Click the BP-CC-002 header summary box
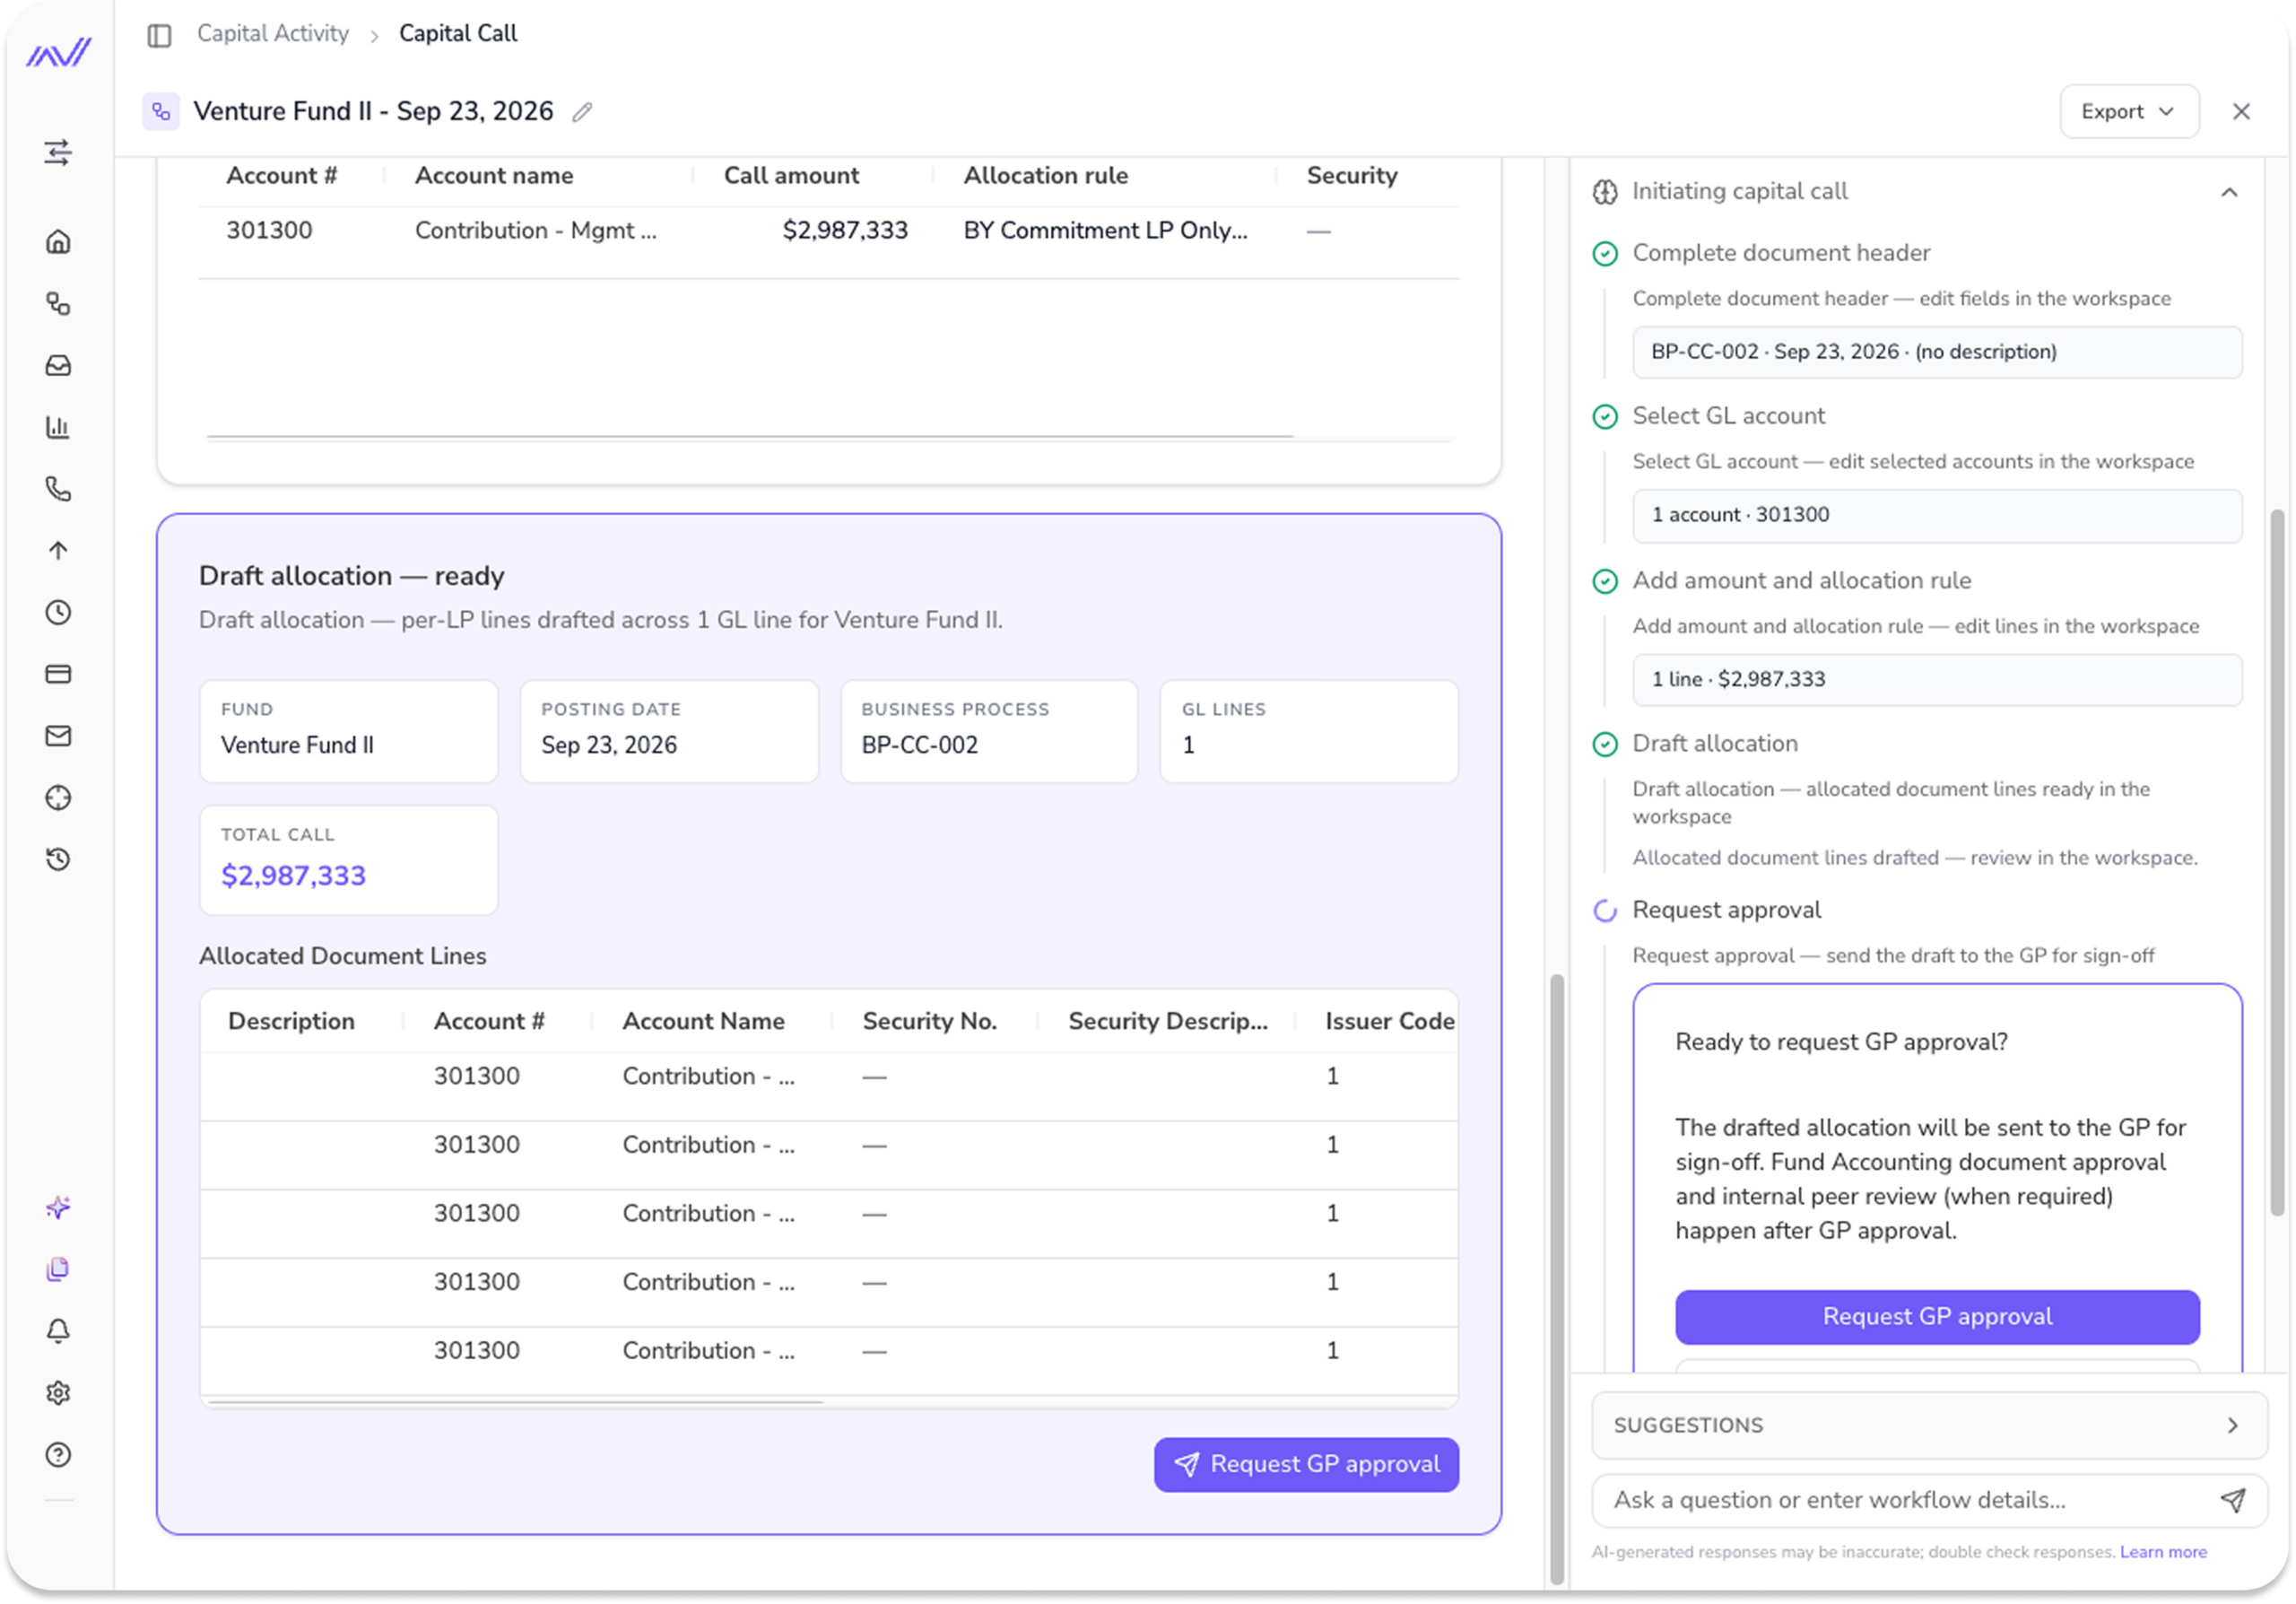The width and height of the screenshot is (2296, 1604). pyautogui.click(x=1937, y=352)
